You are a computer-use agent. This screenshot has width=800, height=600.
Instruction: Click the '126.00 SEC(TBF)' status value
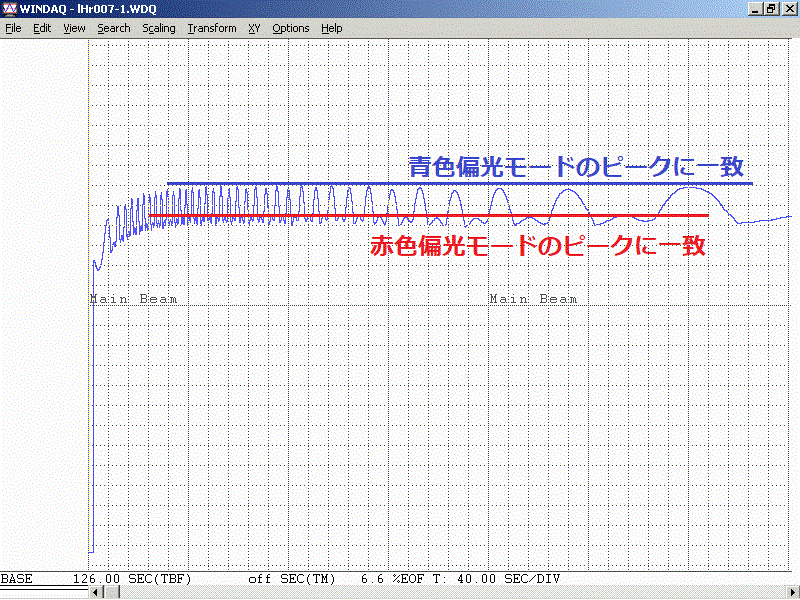132,579
